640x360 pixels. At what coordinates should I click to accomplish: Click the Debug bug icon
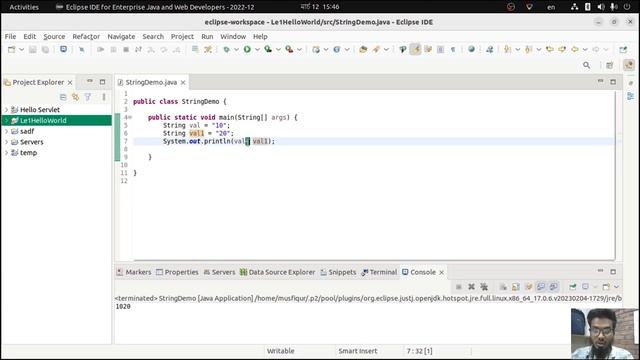pos(226,49)
